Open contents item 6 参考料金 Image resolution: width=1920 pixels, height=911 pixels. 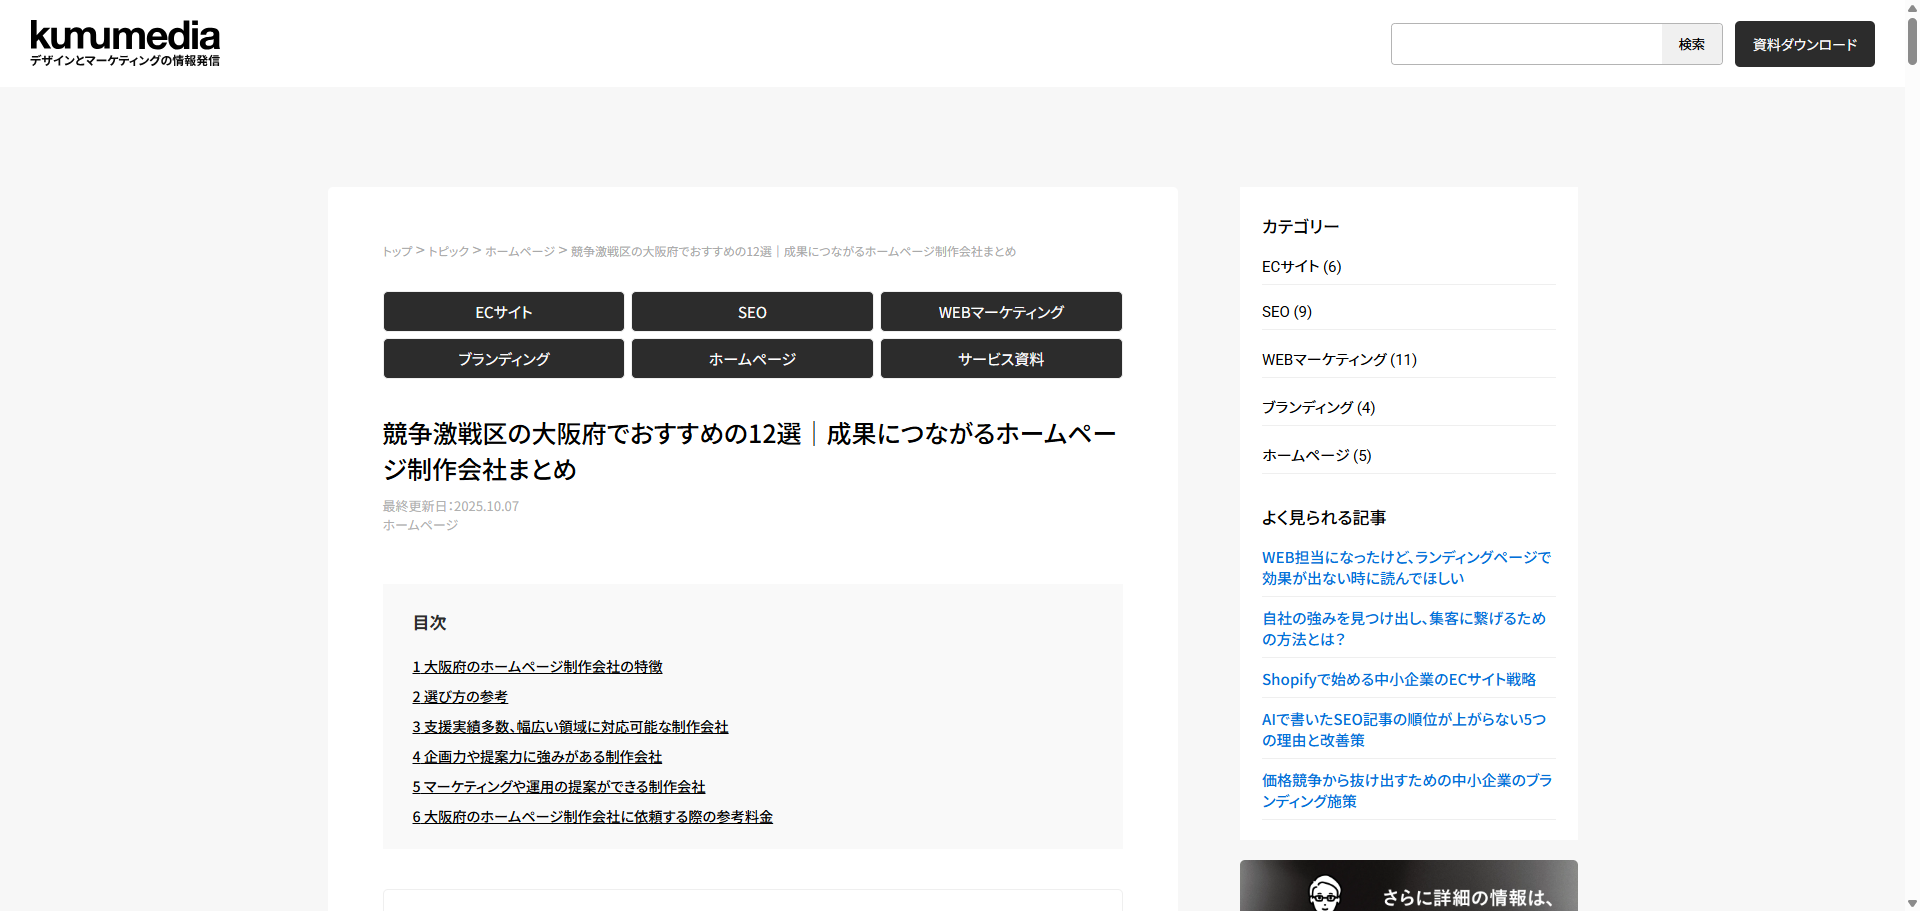(592, 817)
